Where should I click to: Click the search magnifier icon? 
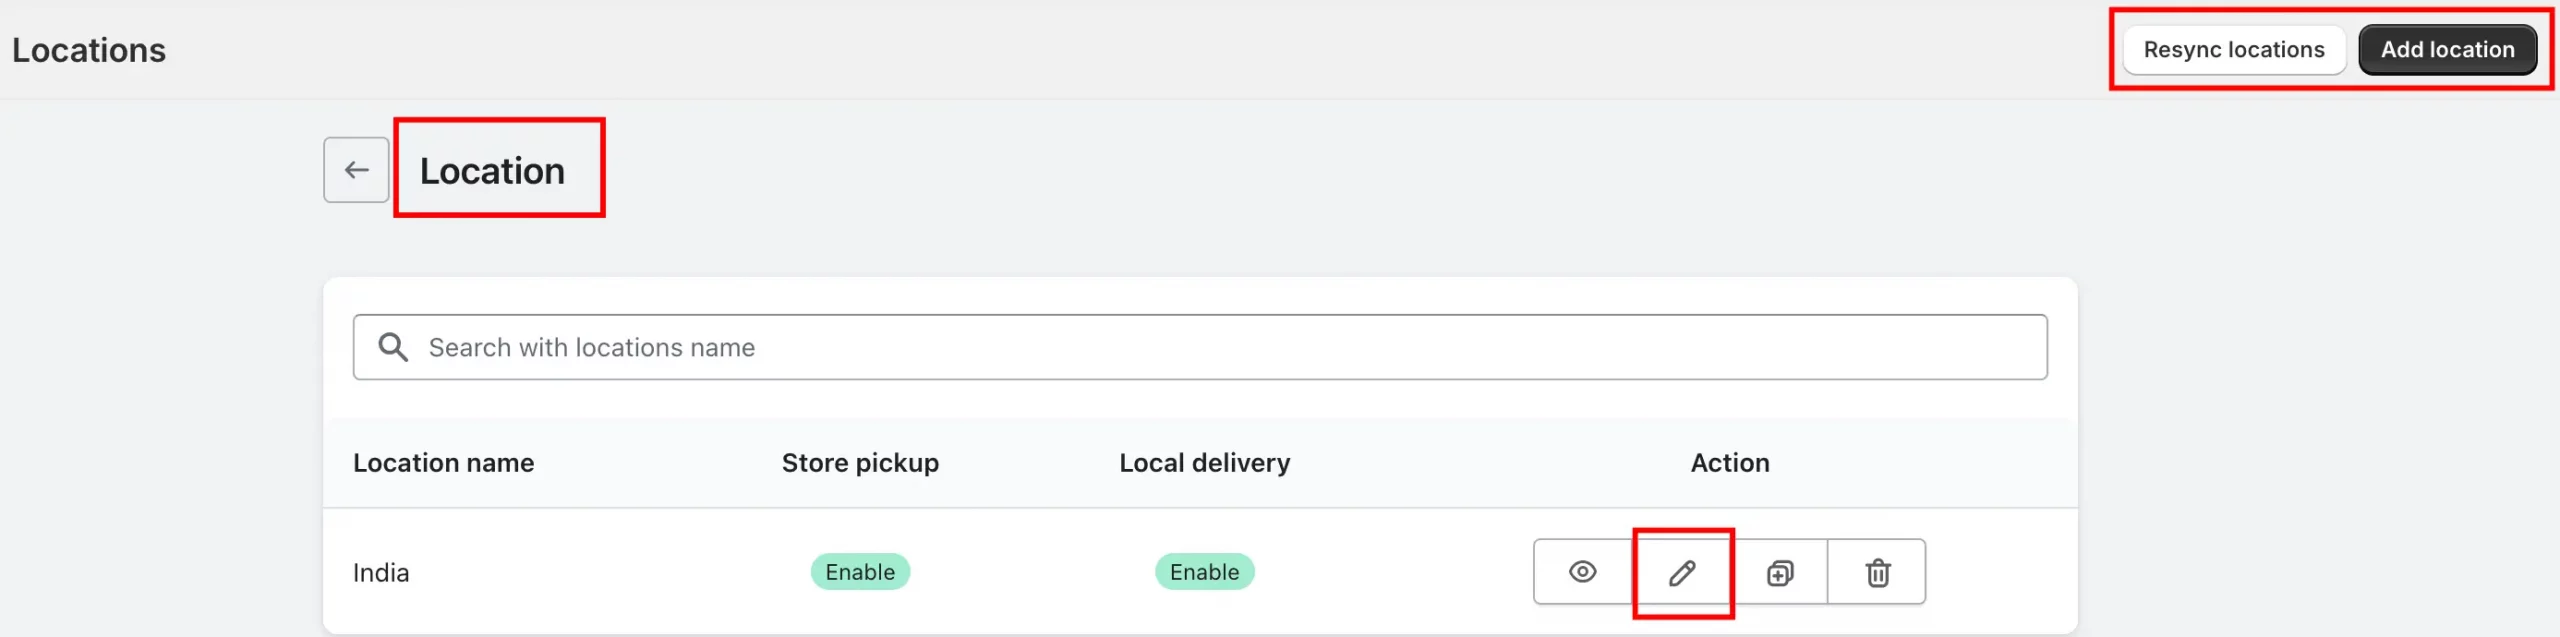point(393,347)
